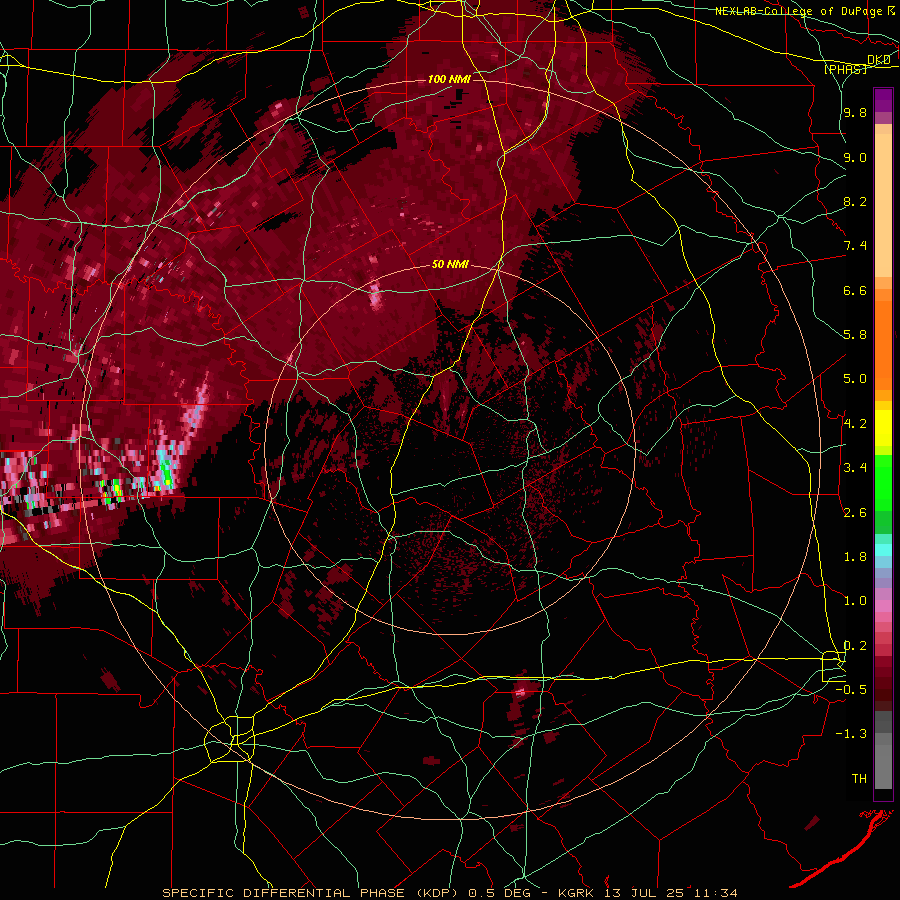Click the [PHAS] label above color bar
The image size is (900, 900).
pyautogui.click(x=846, y=70)
